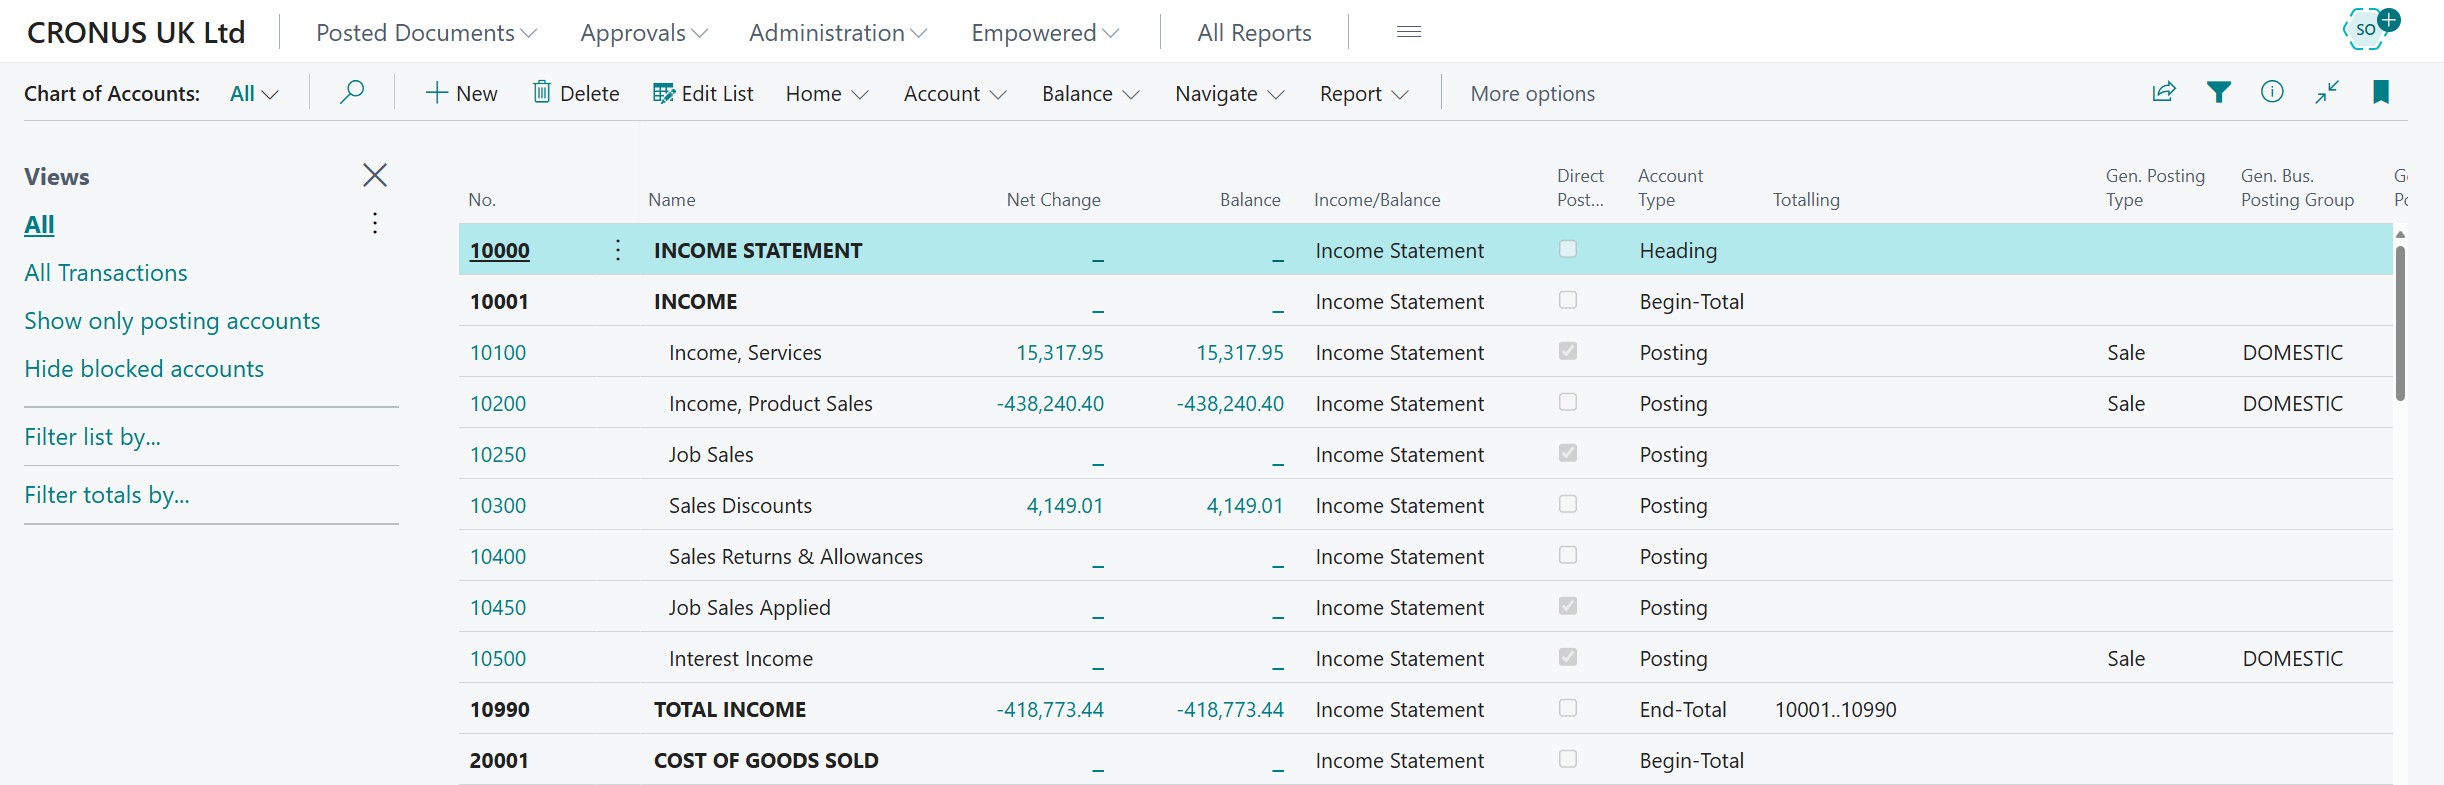Select the Totalling cell 10001..10990

[1835, 709]
